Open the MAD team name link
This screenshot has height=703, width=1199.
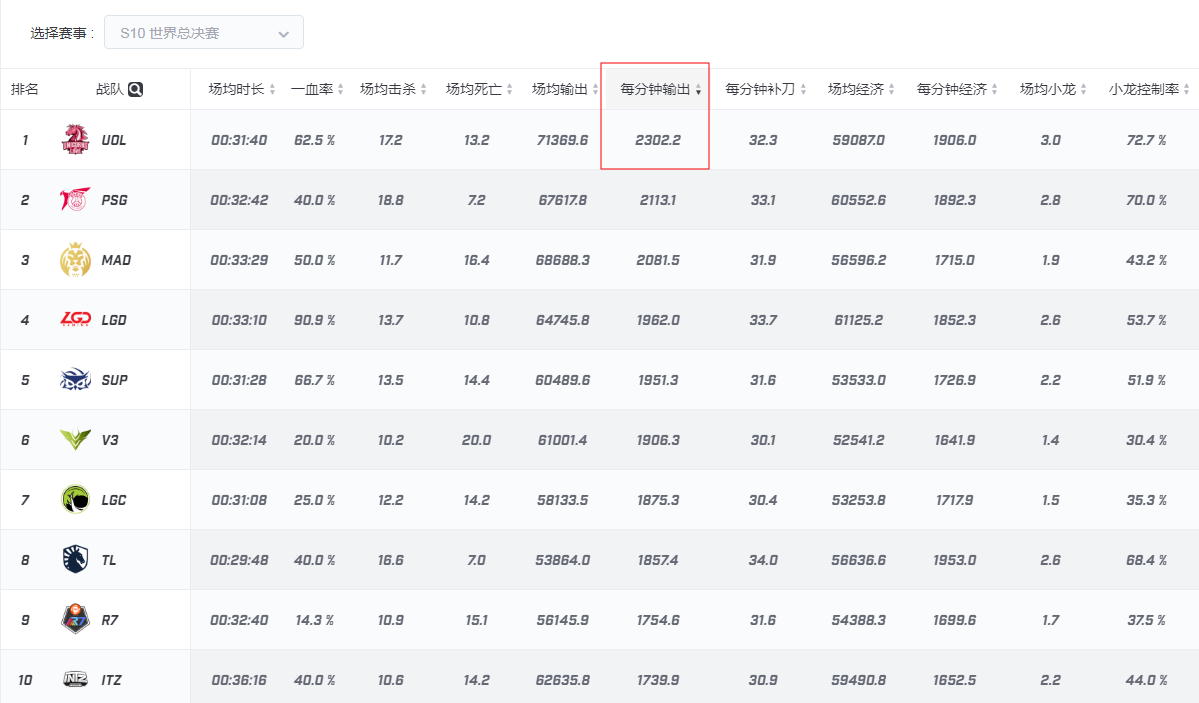(116, 260)
